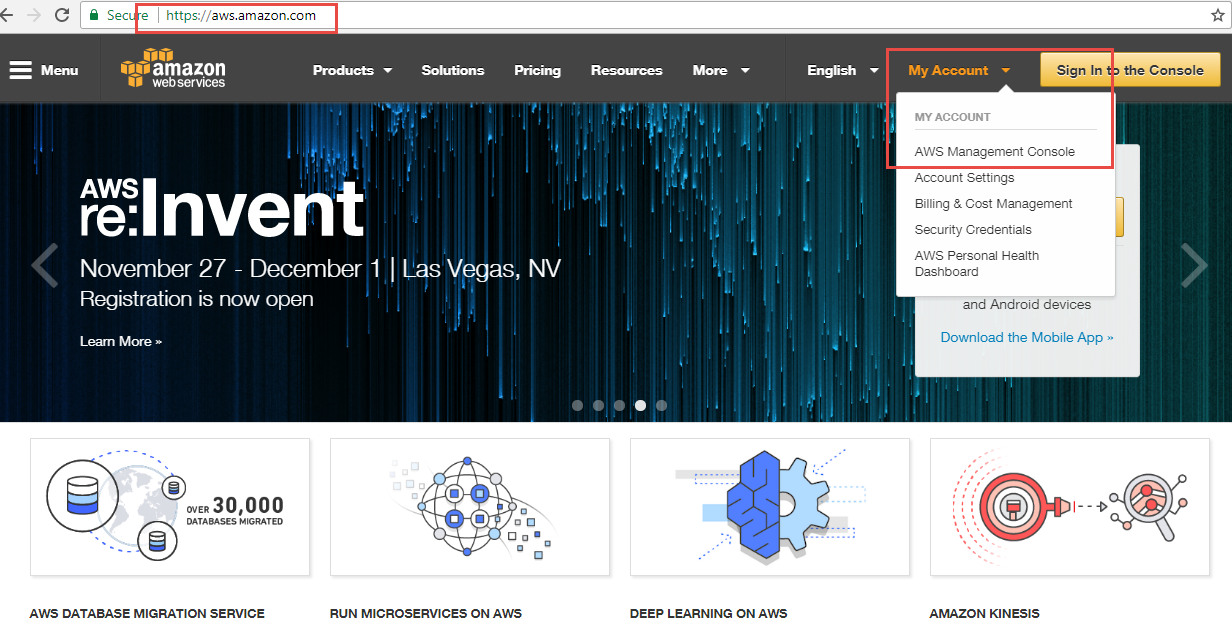The height and width of the screenshot is (624, 1232).
Task: Choose AWS Management Console from My Account
Action: pos(995,152)
